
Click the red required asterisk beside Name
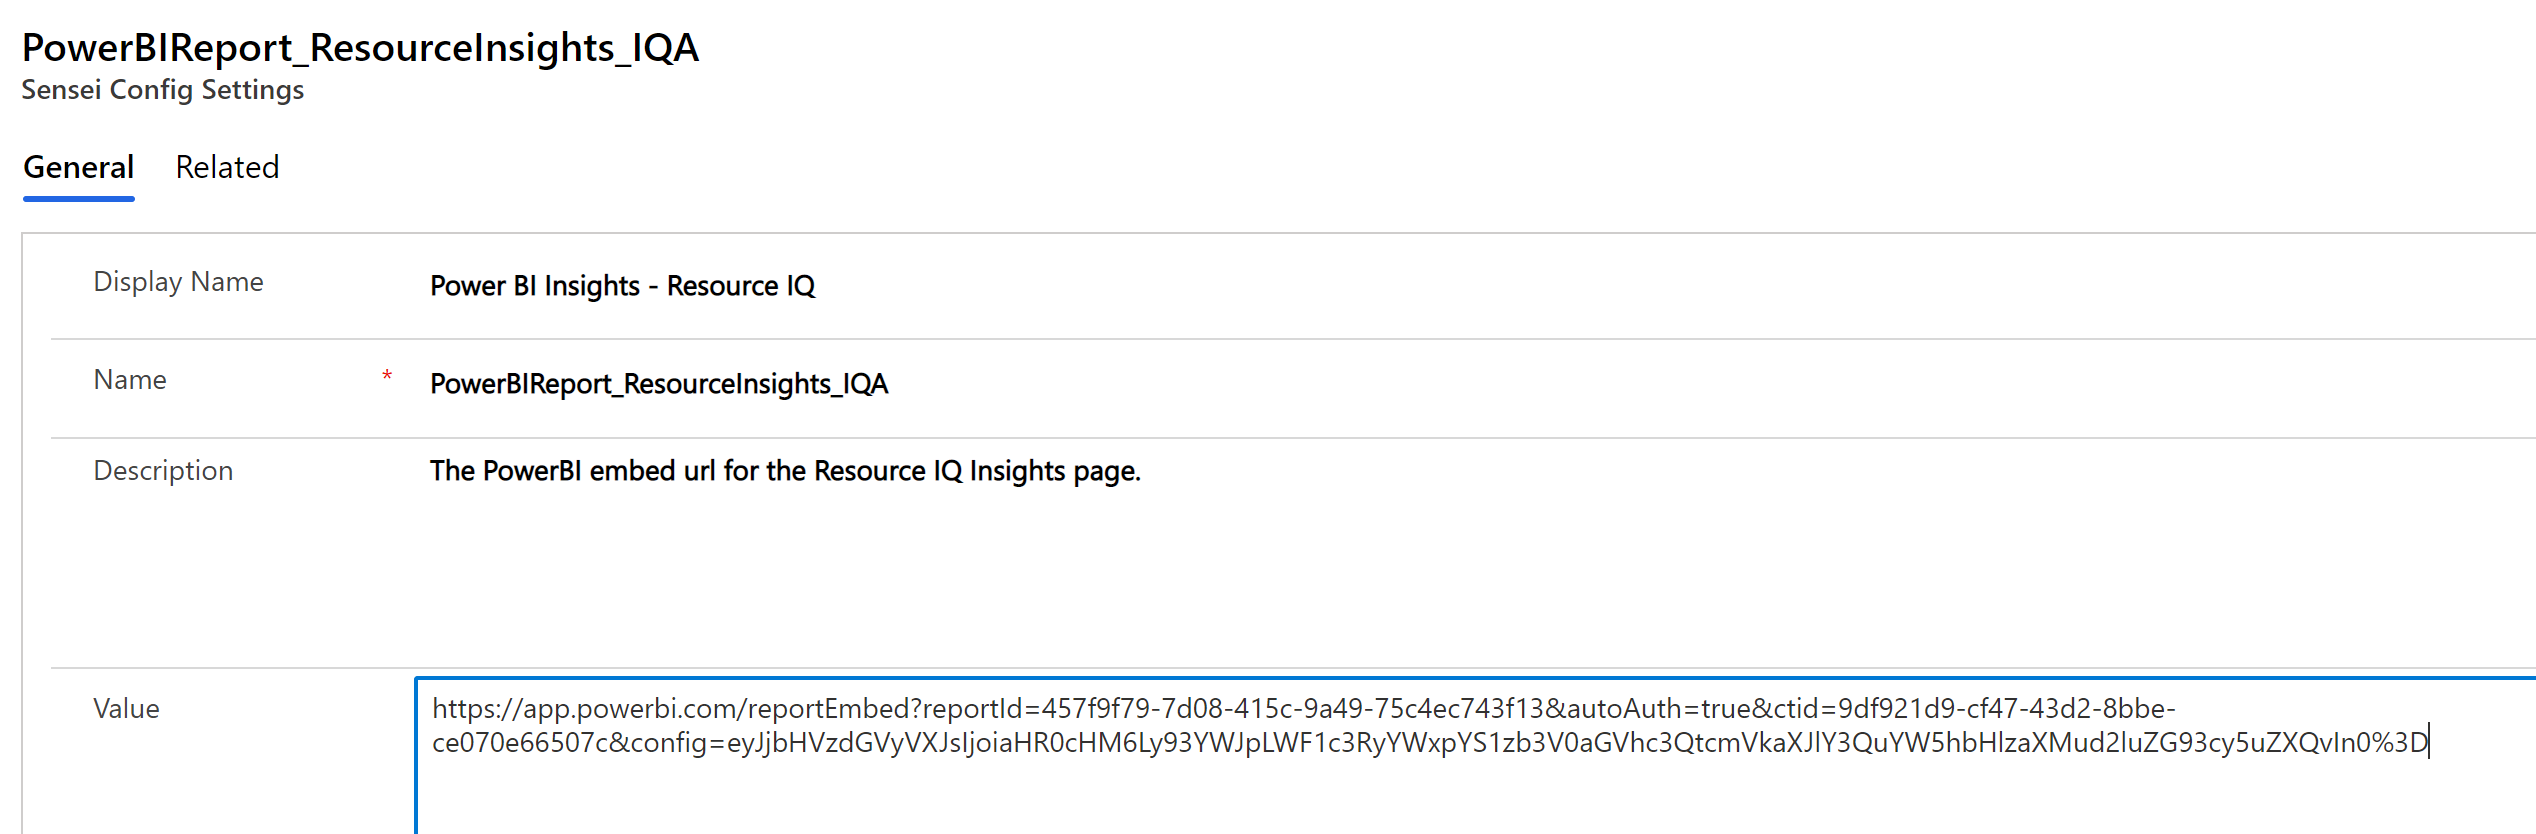coord(387,377)
